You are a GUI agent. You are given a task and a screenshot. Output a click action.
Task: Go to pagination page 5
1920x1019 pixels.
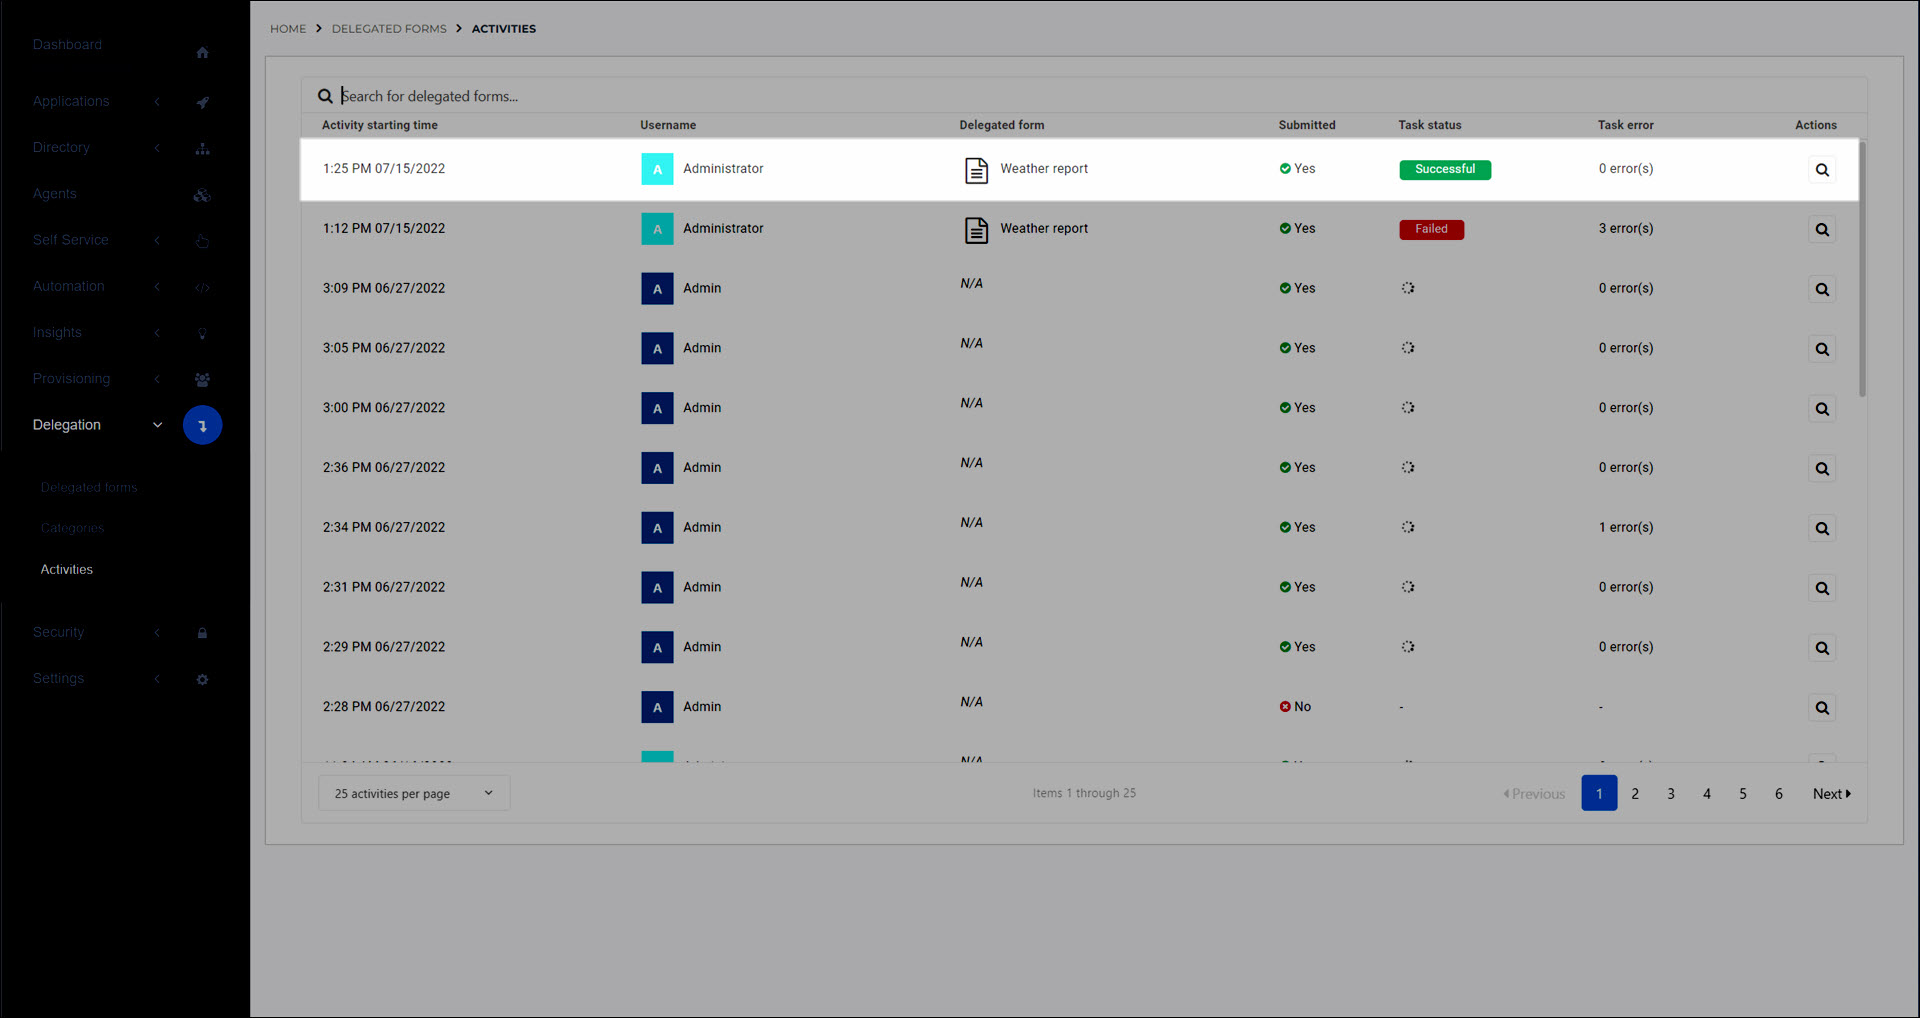coord(1743,794)
